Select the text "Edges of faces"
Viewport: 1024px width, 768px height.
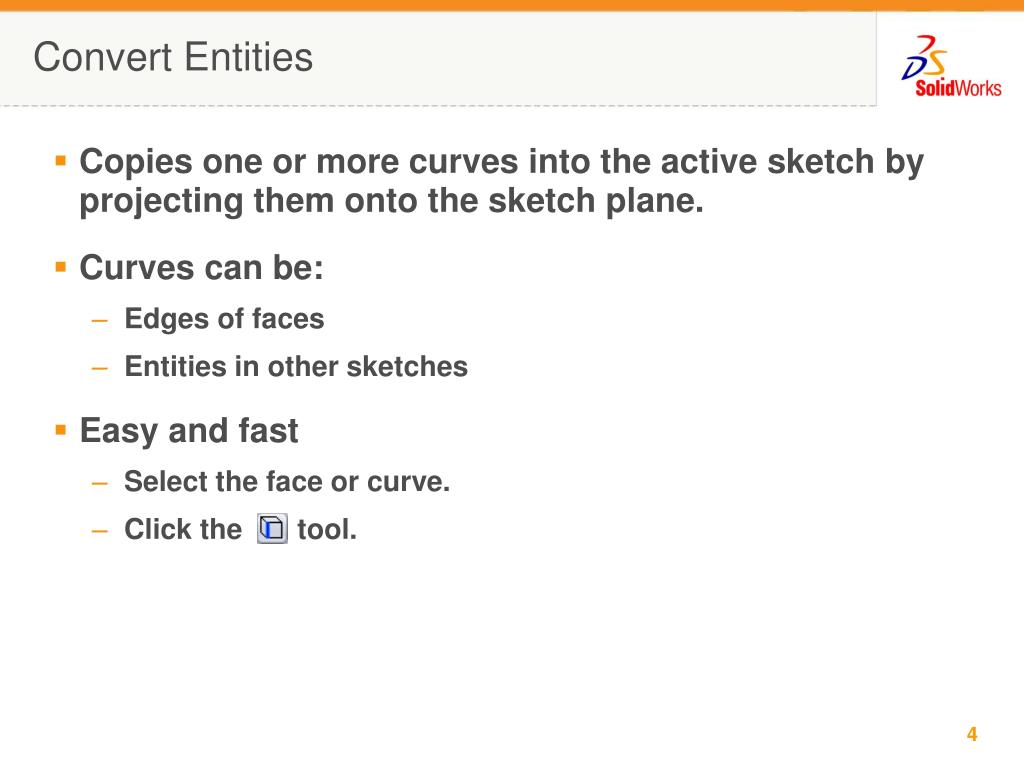224,319
